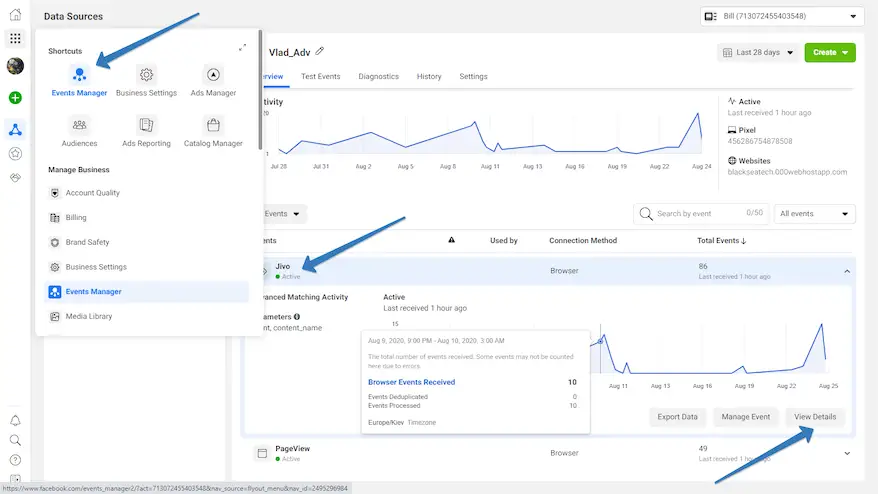
Task: Open Audiences shortcut icon
Action: click(79, 125)
